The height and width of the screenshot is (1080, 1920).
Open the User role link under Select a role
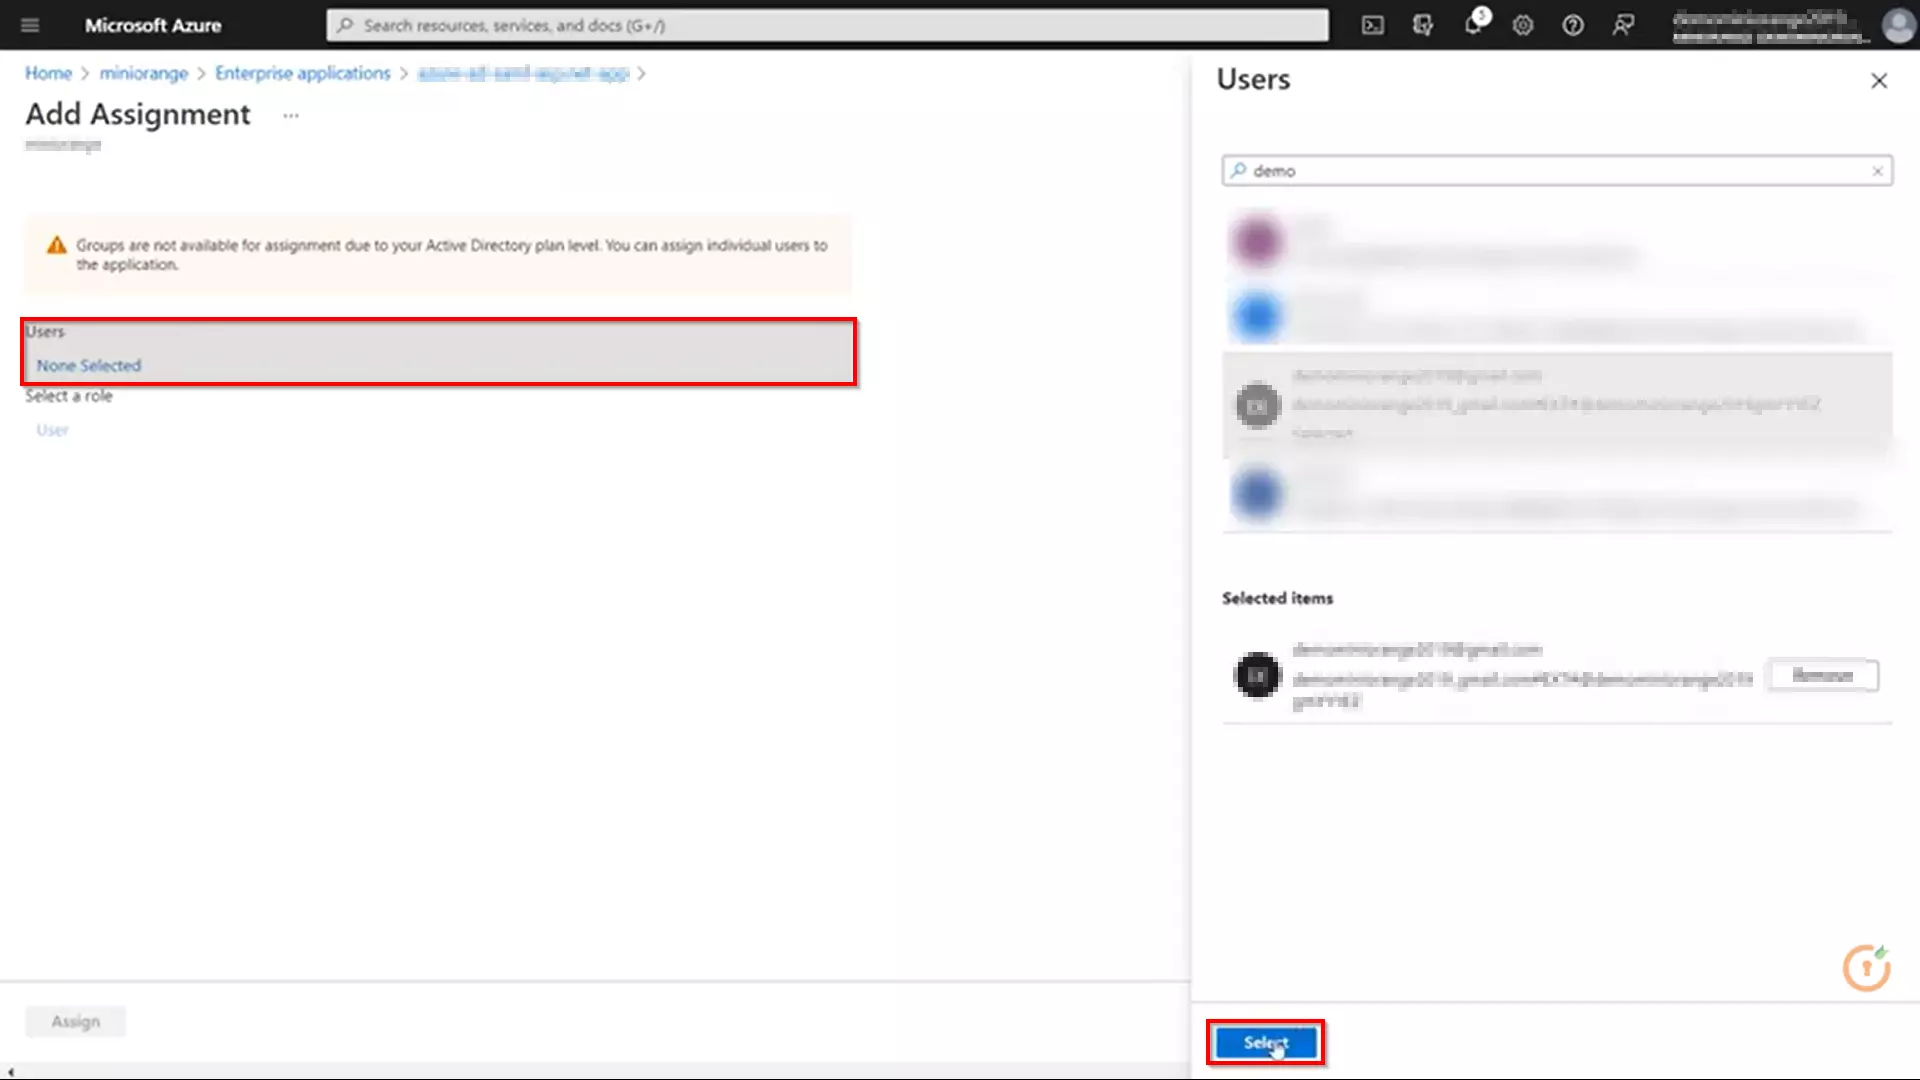(52, 429)
